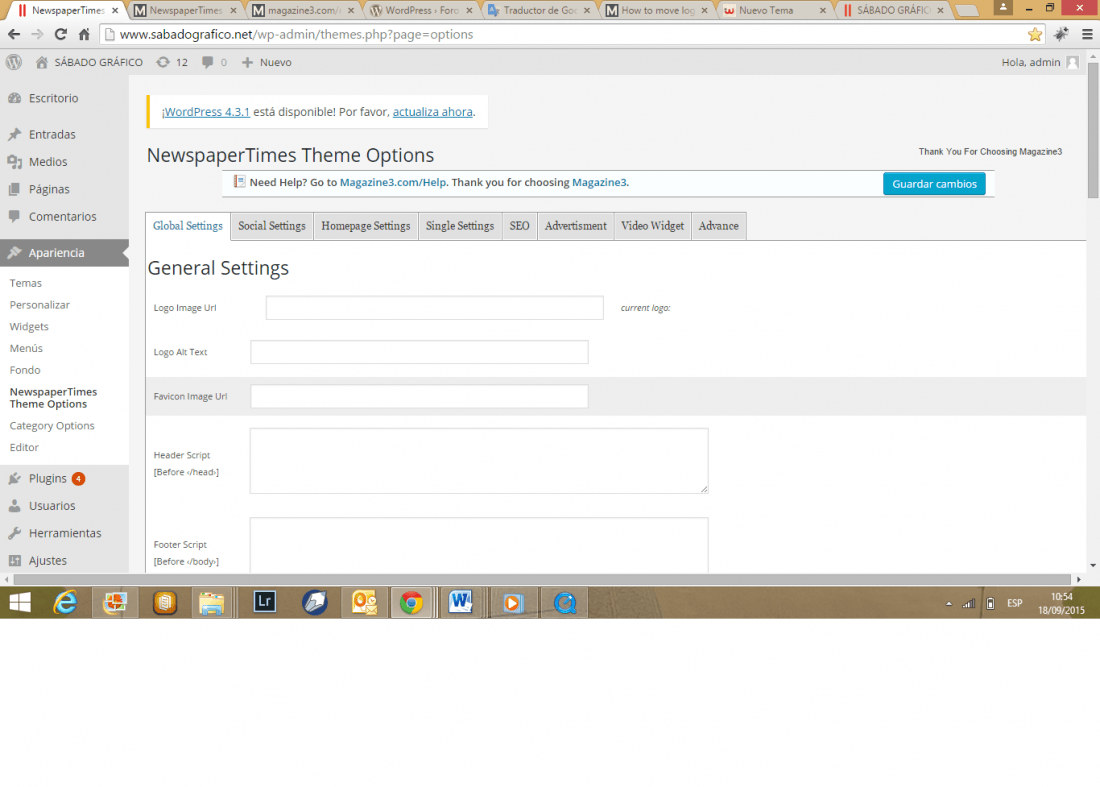Switch to the Advertisment tab
The height and width of the screenshot is (787, 1100).
point(576,226)
